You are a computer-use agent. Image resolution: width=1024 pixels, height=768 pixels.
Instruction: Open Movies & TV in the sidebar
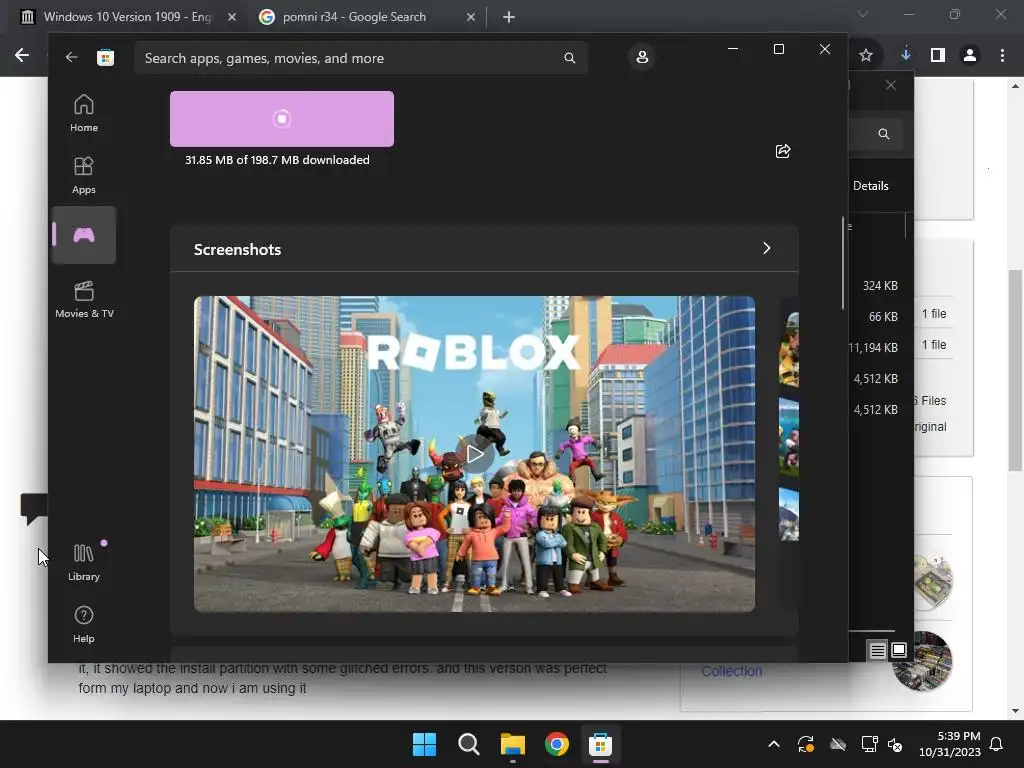84,299
